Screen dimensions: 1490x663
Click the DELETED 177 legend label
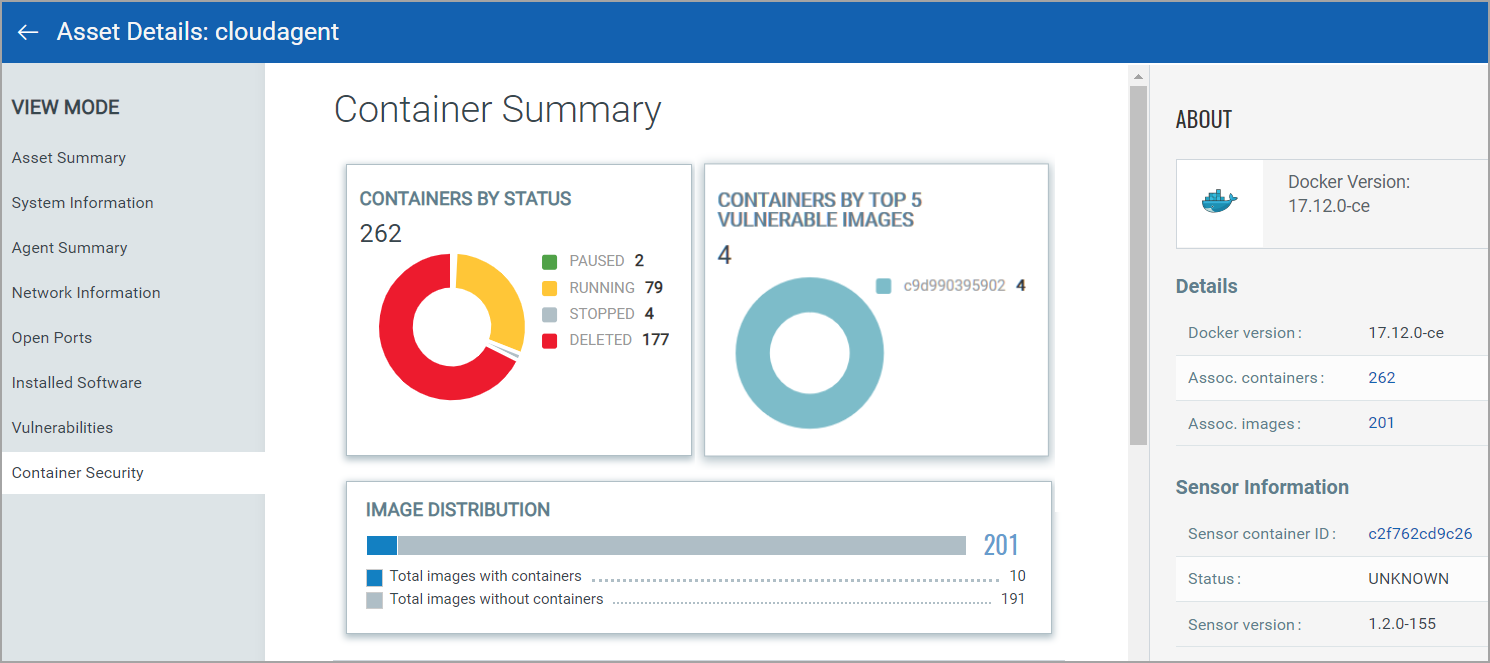[x=619, y=340]
